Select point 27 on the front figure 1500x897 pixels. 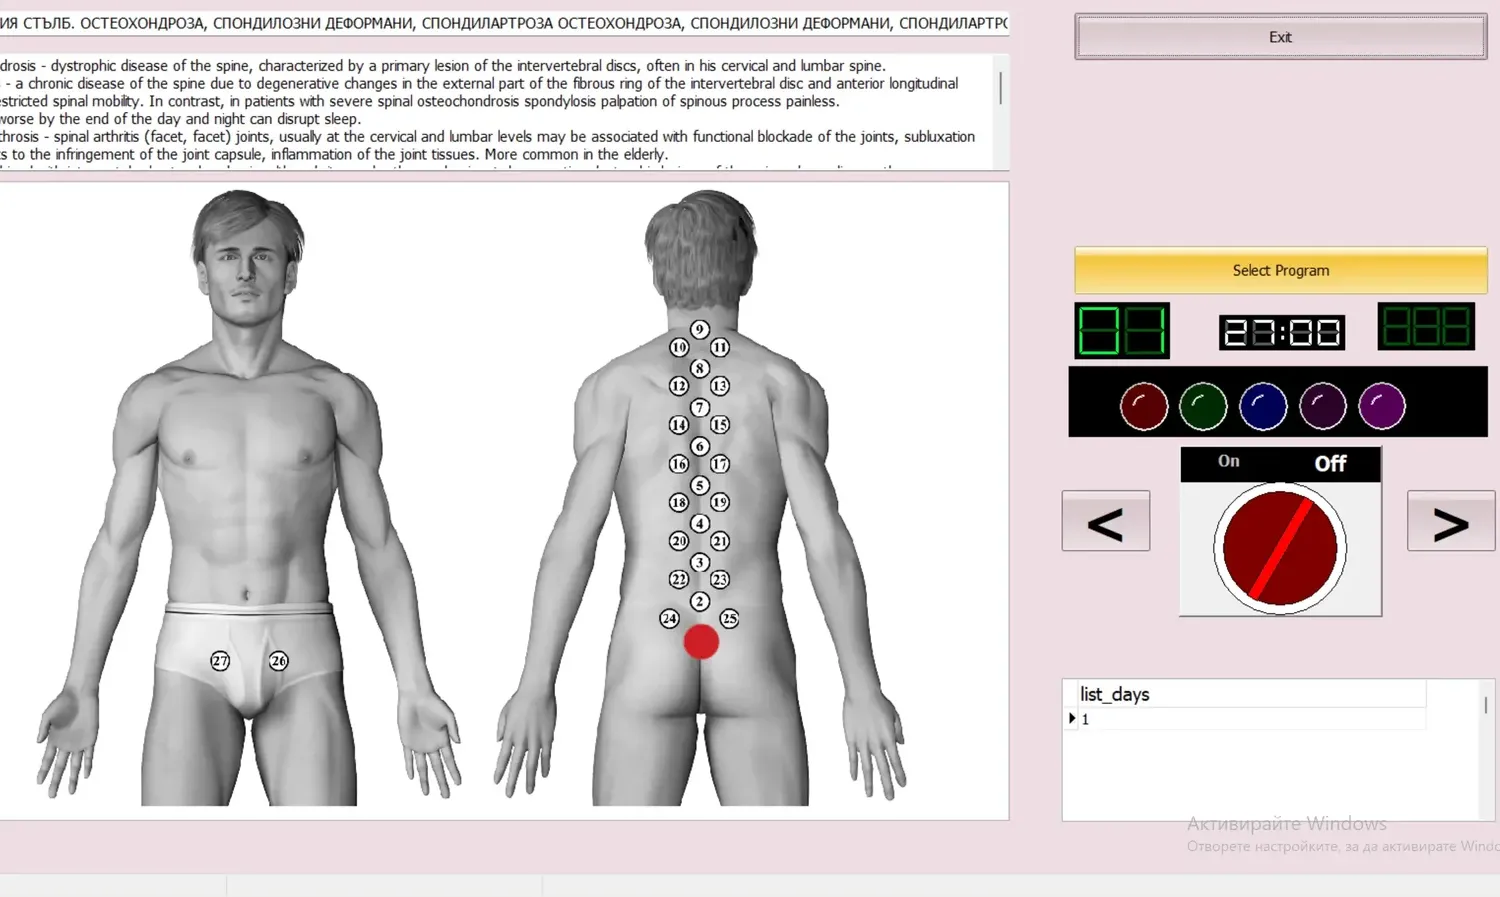pos(220,660)
